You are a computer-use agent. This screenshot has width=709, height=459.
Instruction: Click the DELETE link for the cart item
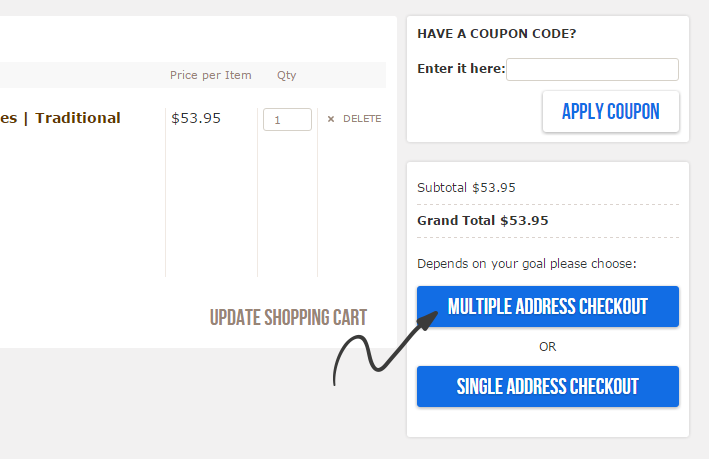coord(362,119)
